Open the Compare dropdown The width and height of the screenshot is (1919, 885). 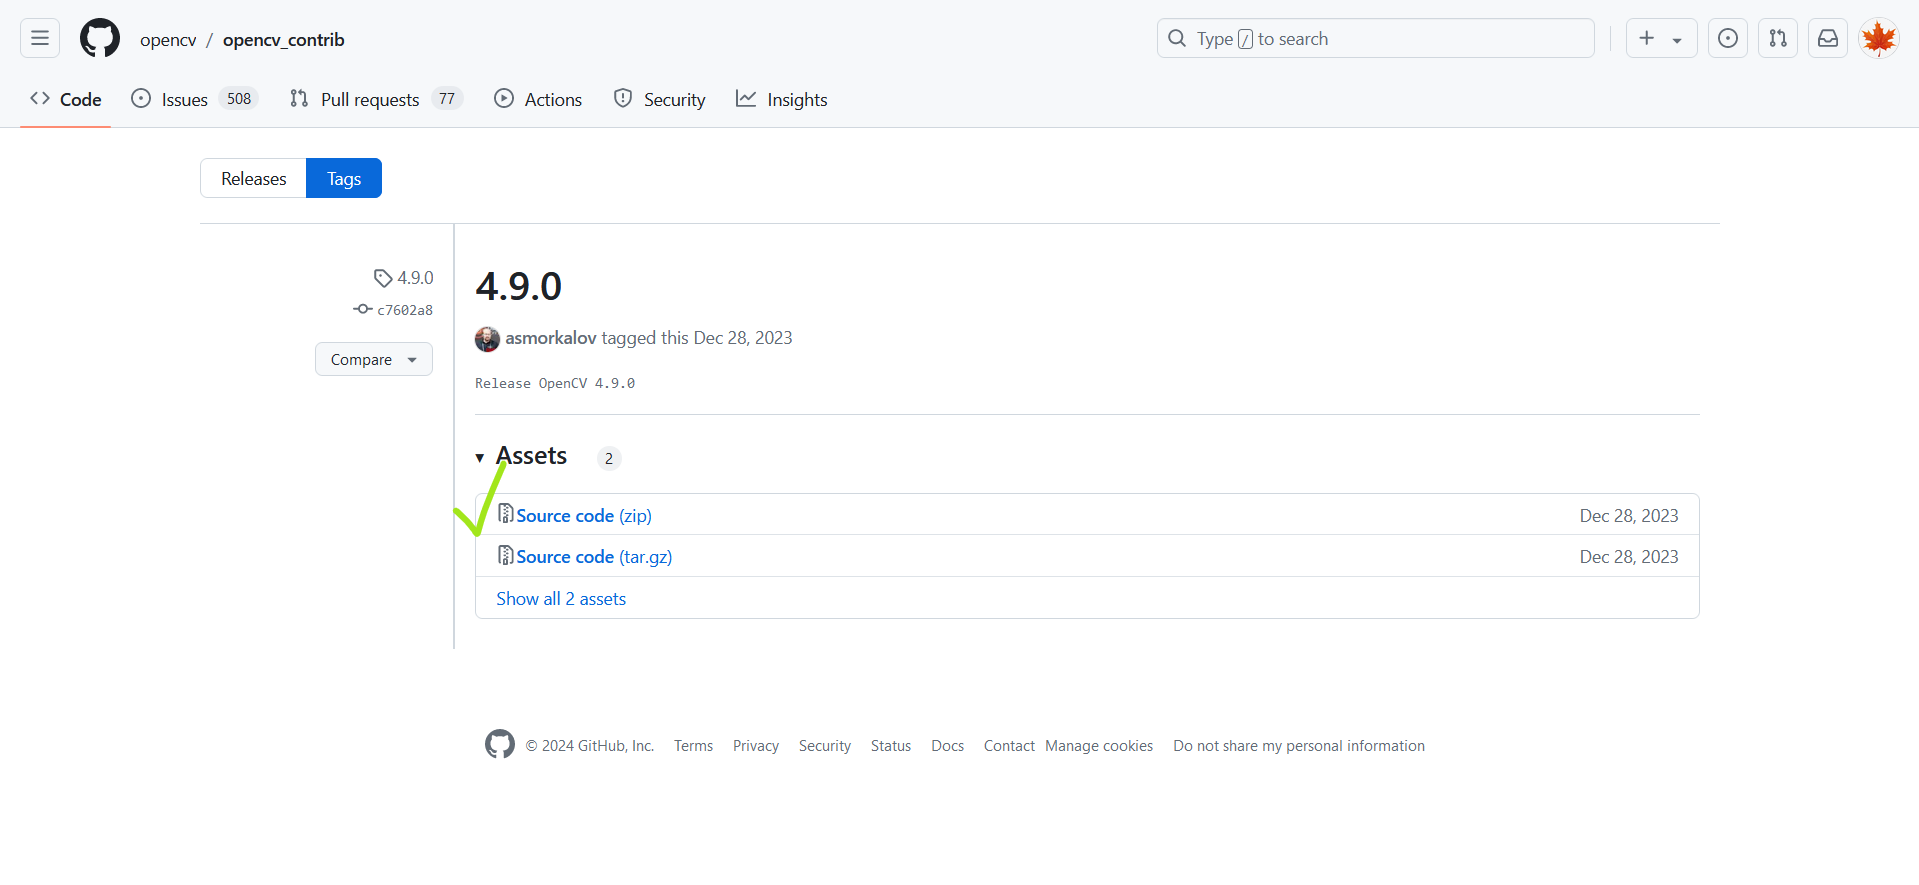tap(373, 359)
